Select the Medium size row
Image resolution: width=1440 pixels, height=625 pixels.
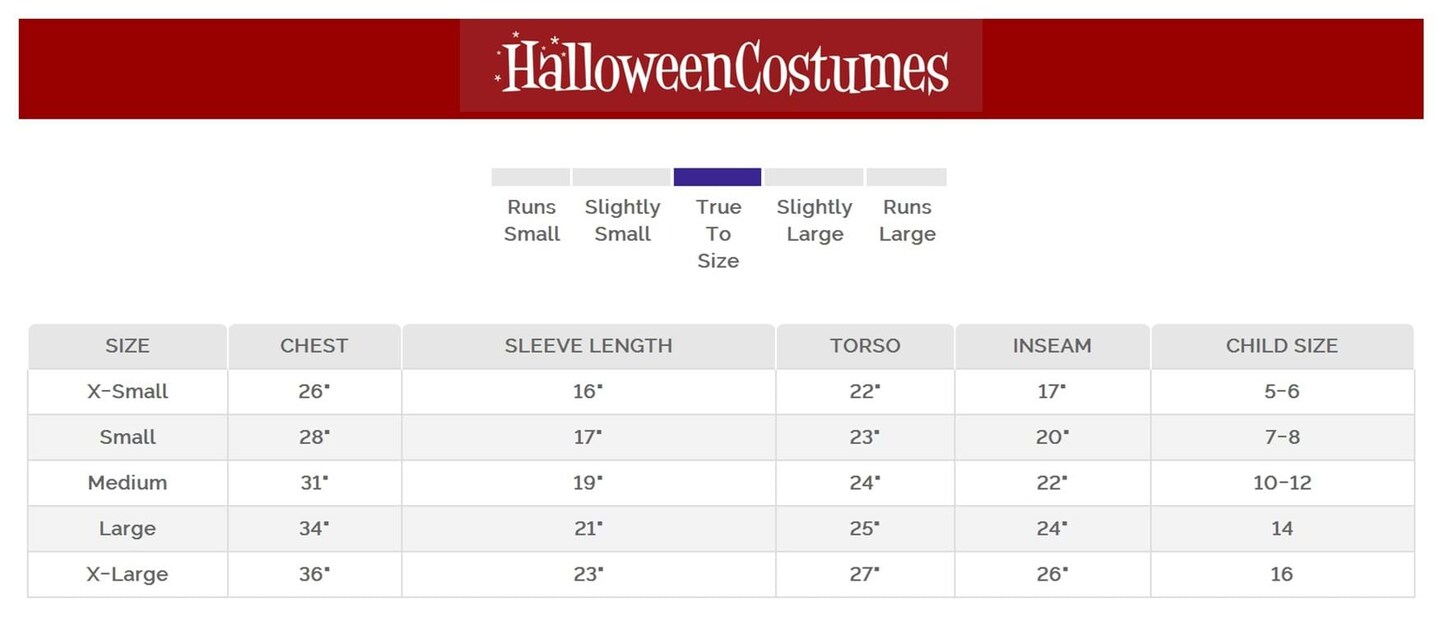pyautogui.click(x=127, y=483)
